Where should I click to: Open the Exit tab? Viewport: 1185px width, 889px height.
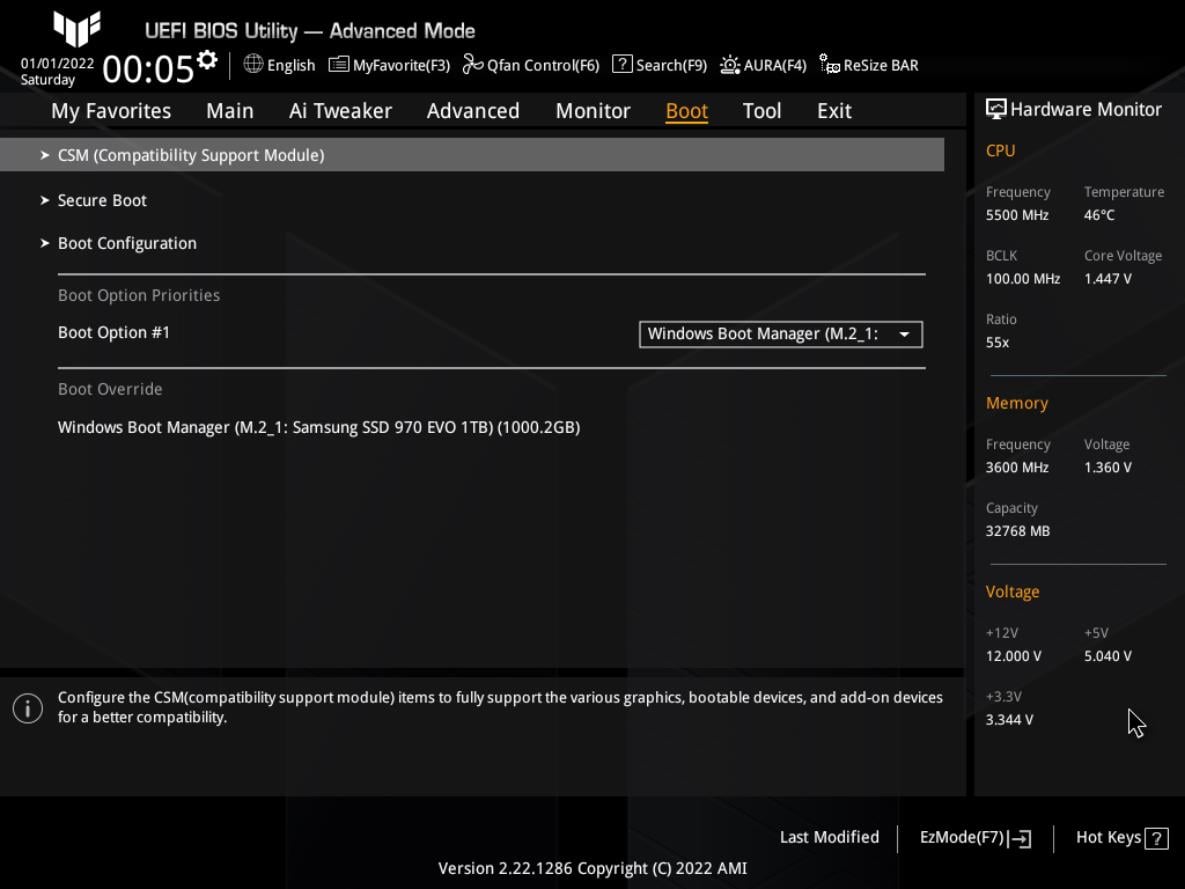coord(834,111)
